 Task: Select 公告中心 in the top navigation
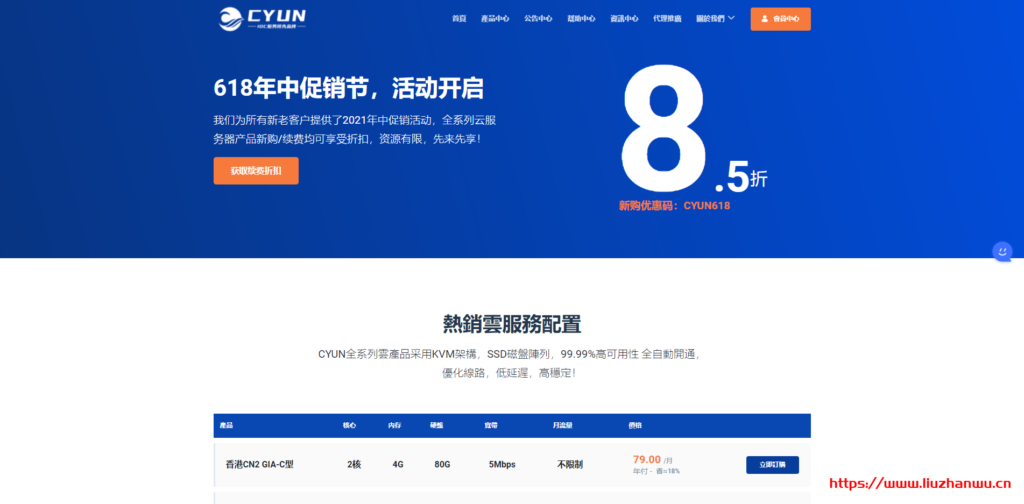click(x=538, y=18)
